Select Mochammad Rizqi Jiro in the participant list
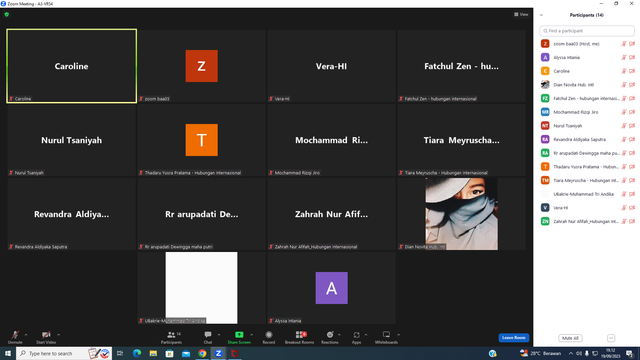This screenshot has width=640, height=360. pos(587,112)
